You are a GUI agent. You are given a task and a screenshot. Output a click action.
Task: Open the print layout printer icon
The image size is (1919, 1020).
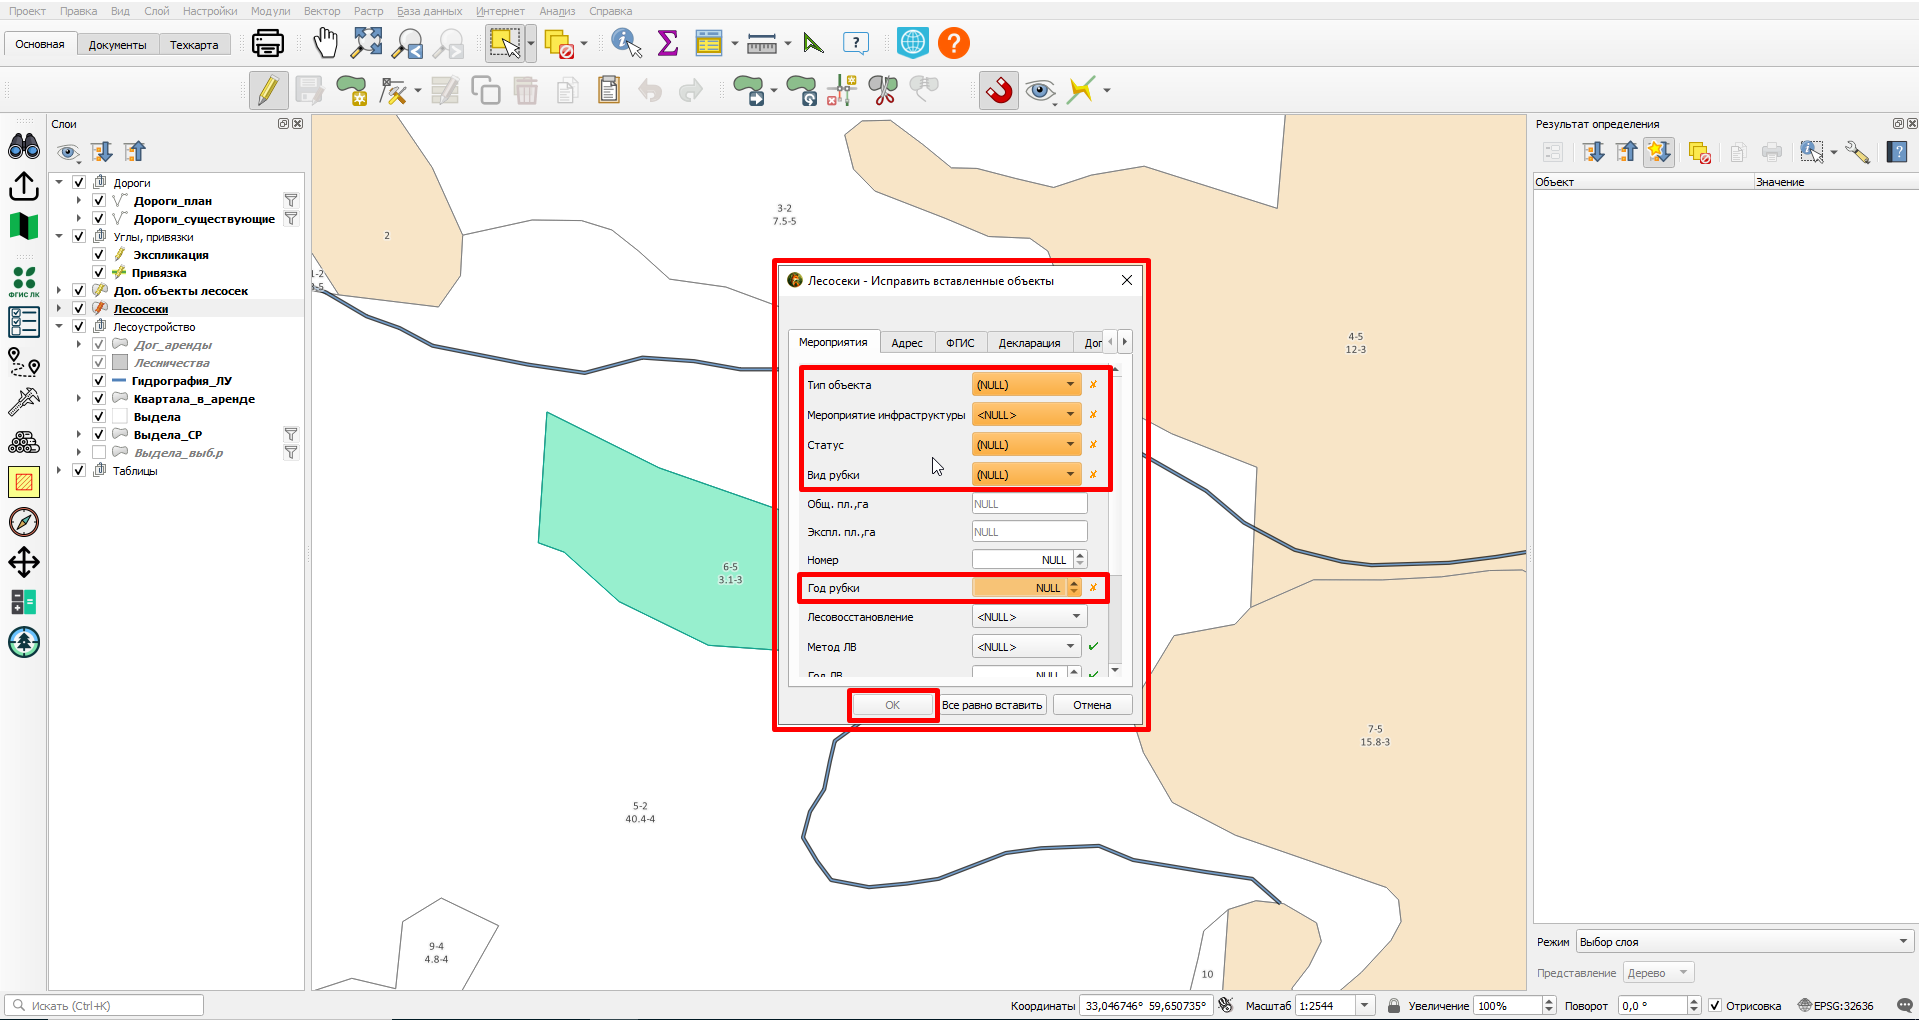tap(267, 43)
